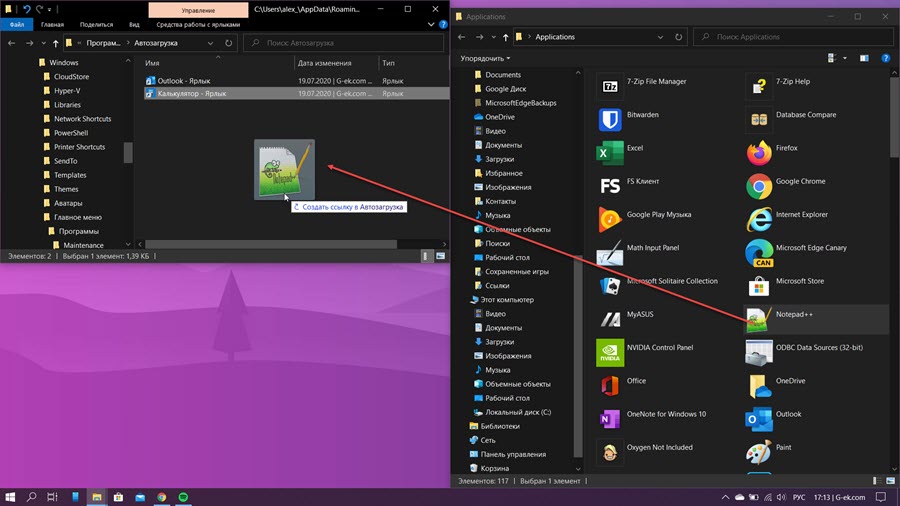Open Упорядочить dropdown menu
Screen dimensions: 900x506
point(485,58)
